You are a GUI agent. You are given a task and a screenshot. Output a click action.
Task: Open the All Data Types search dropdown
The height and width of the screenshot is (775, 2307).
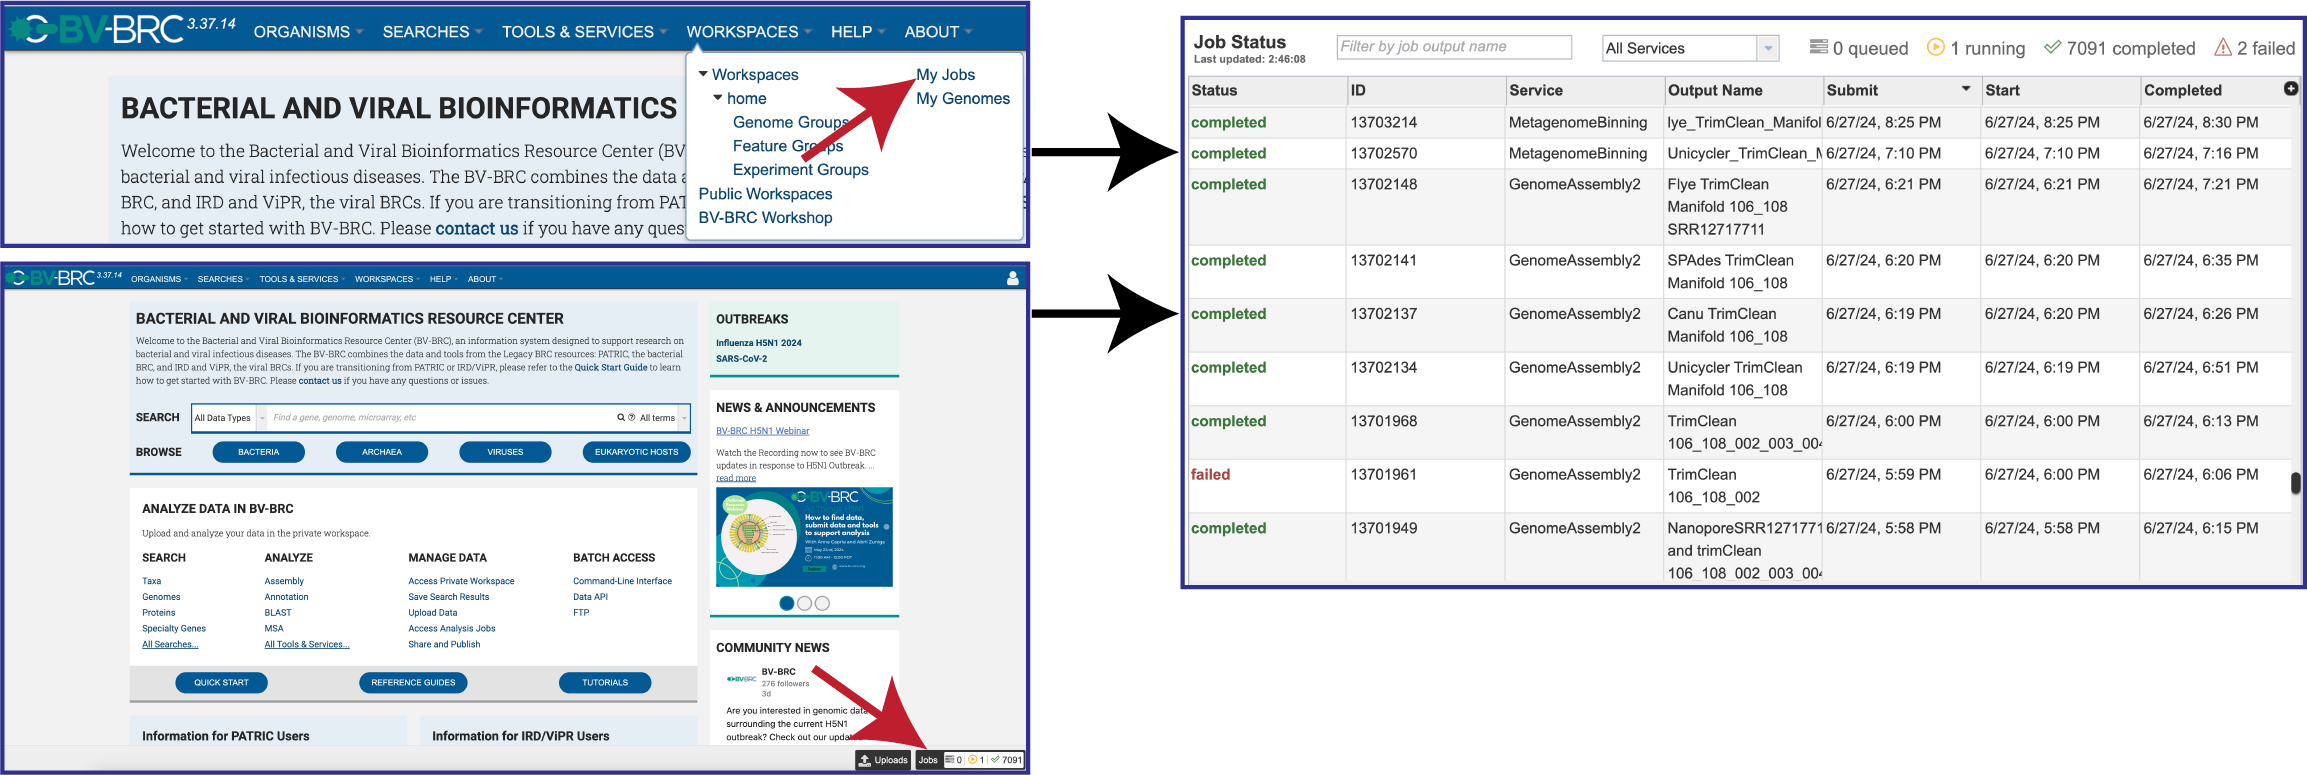point(230,418)
